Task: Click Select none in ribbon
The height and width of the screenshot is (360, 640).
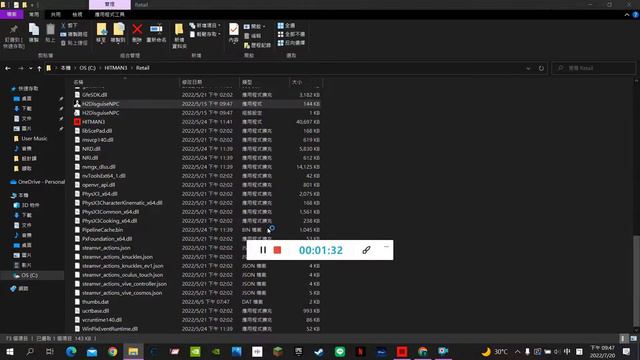Action: tap(291, 34)
